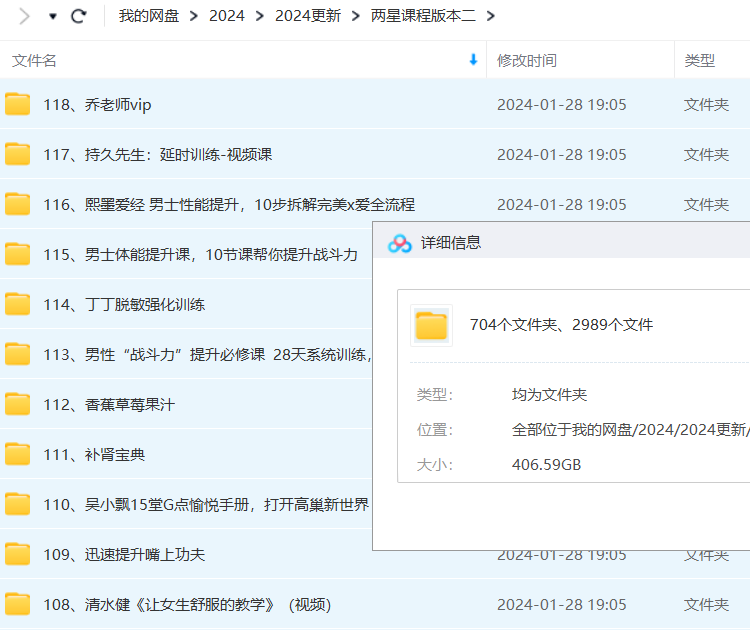Image resolution: width=750 pixels, height=630 pixels.
Task: Click the refresh icon
Action: 79,16
